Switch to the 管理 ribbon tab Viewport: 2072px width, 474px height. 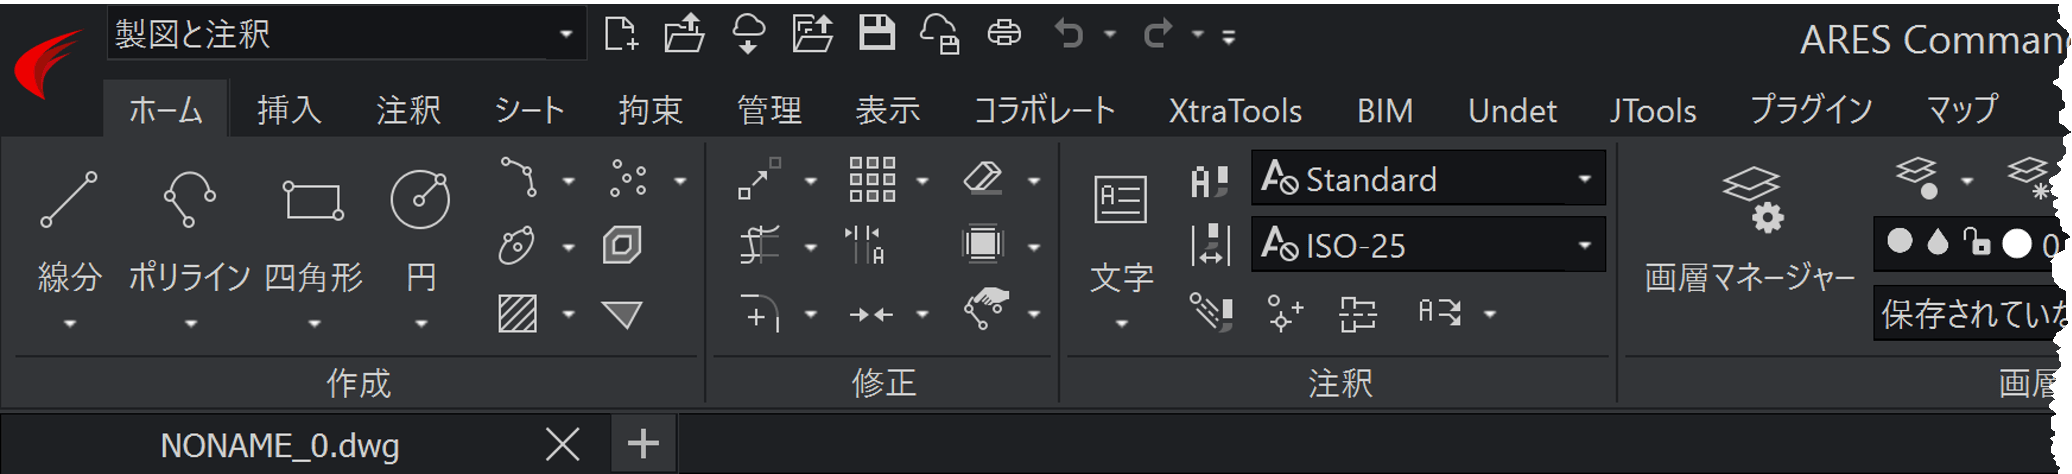(x=769, y=109)
